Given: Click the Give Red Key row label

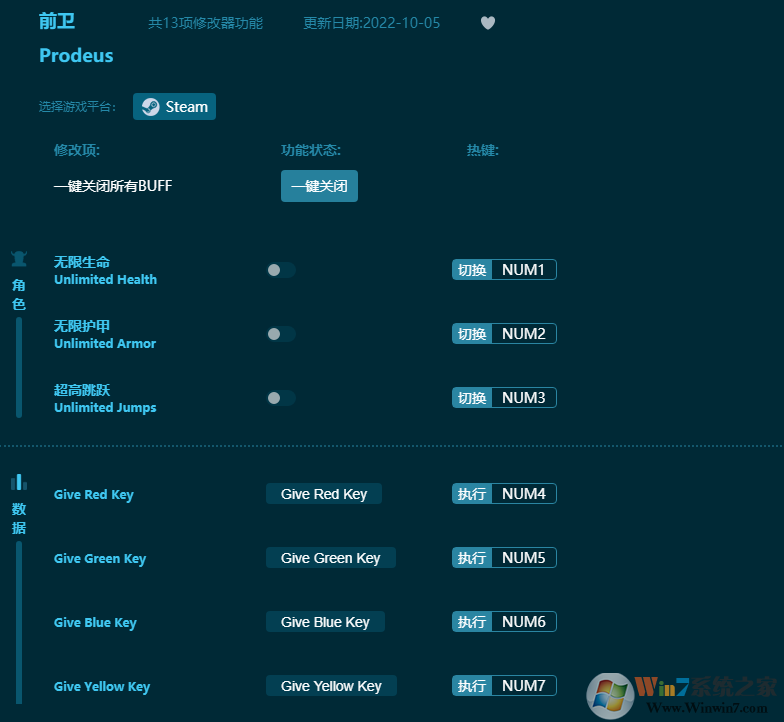Looking at the screenshot, I should (94, 494).
